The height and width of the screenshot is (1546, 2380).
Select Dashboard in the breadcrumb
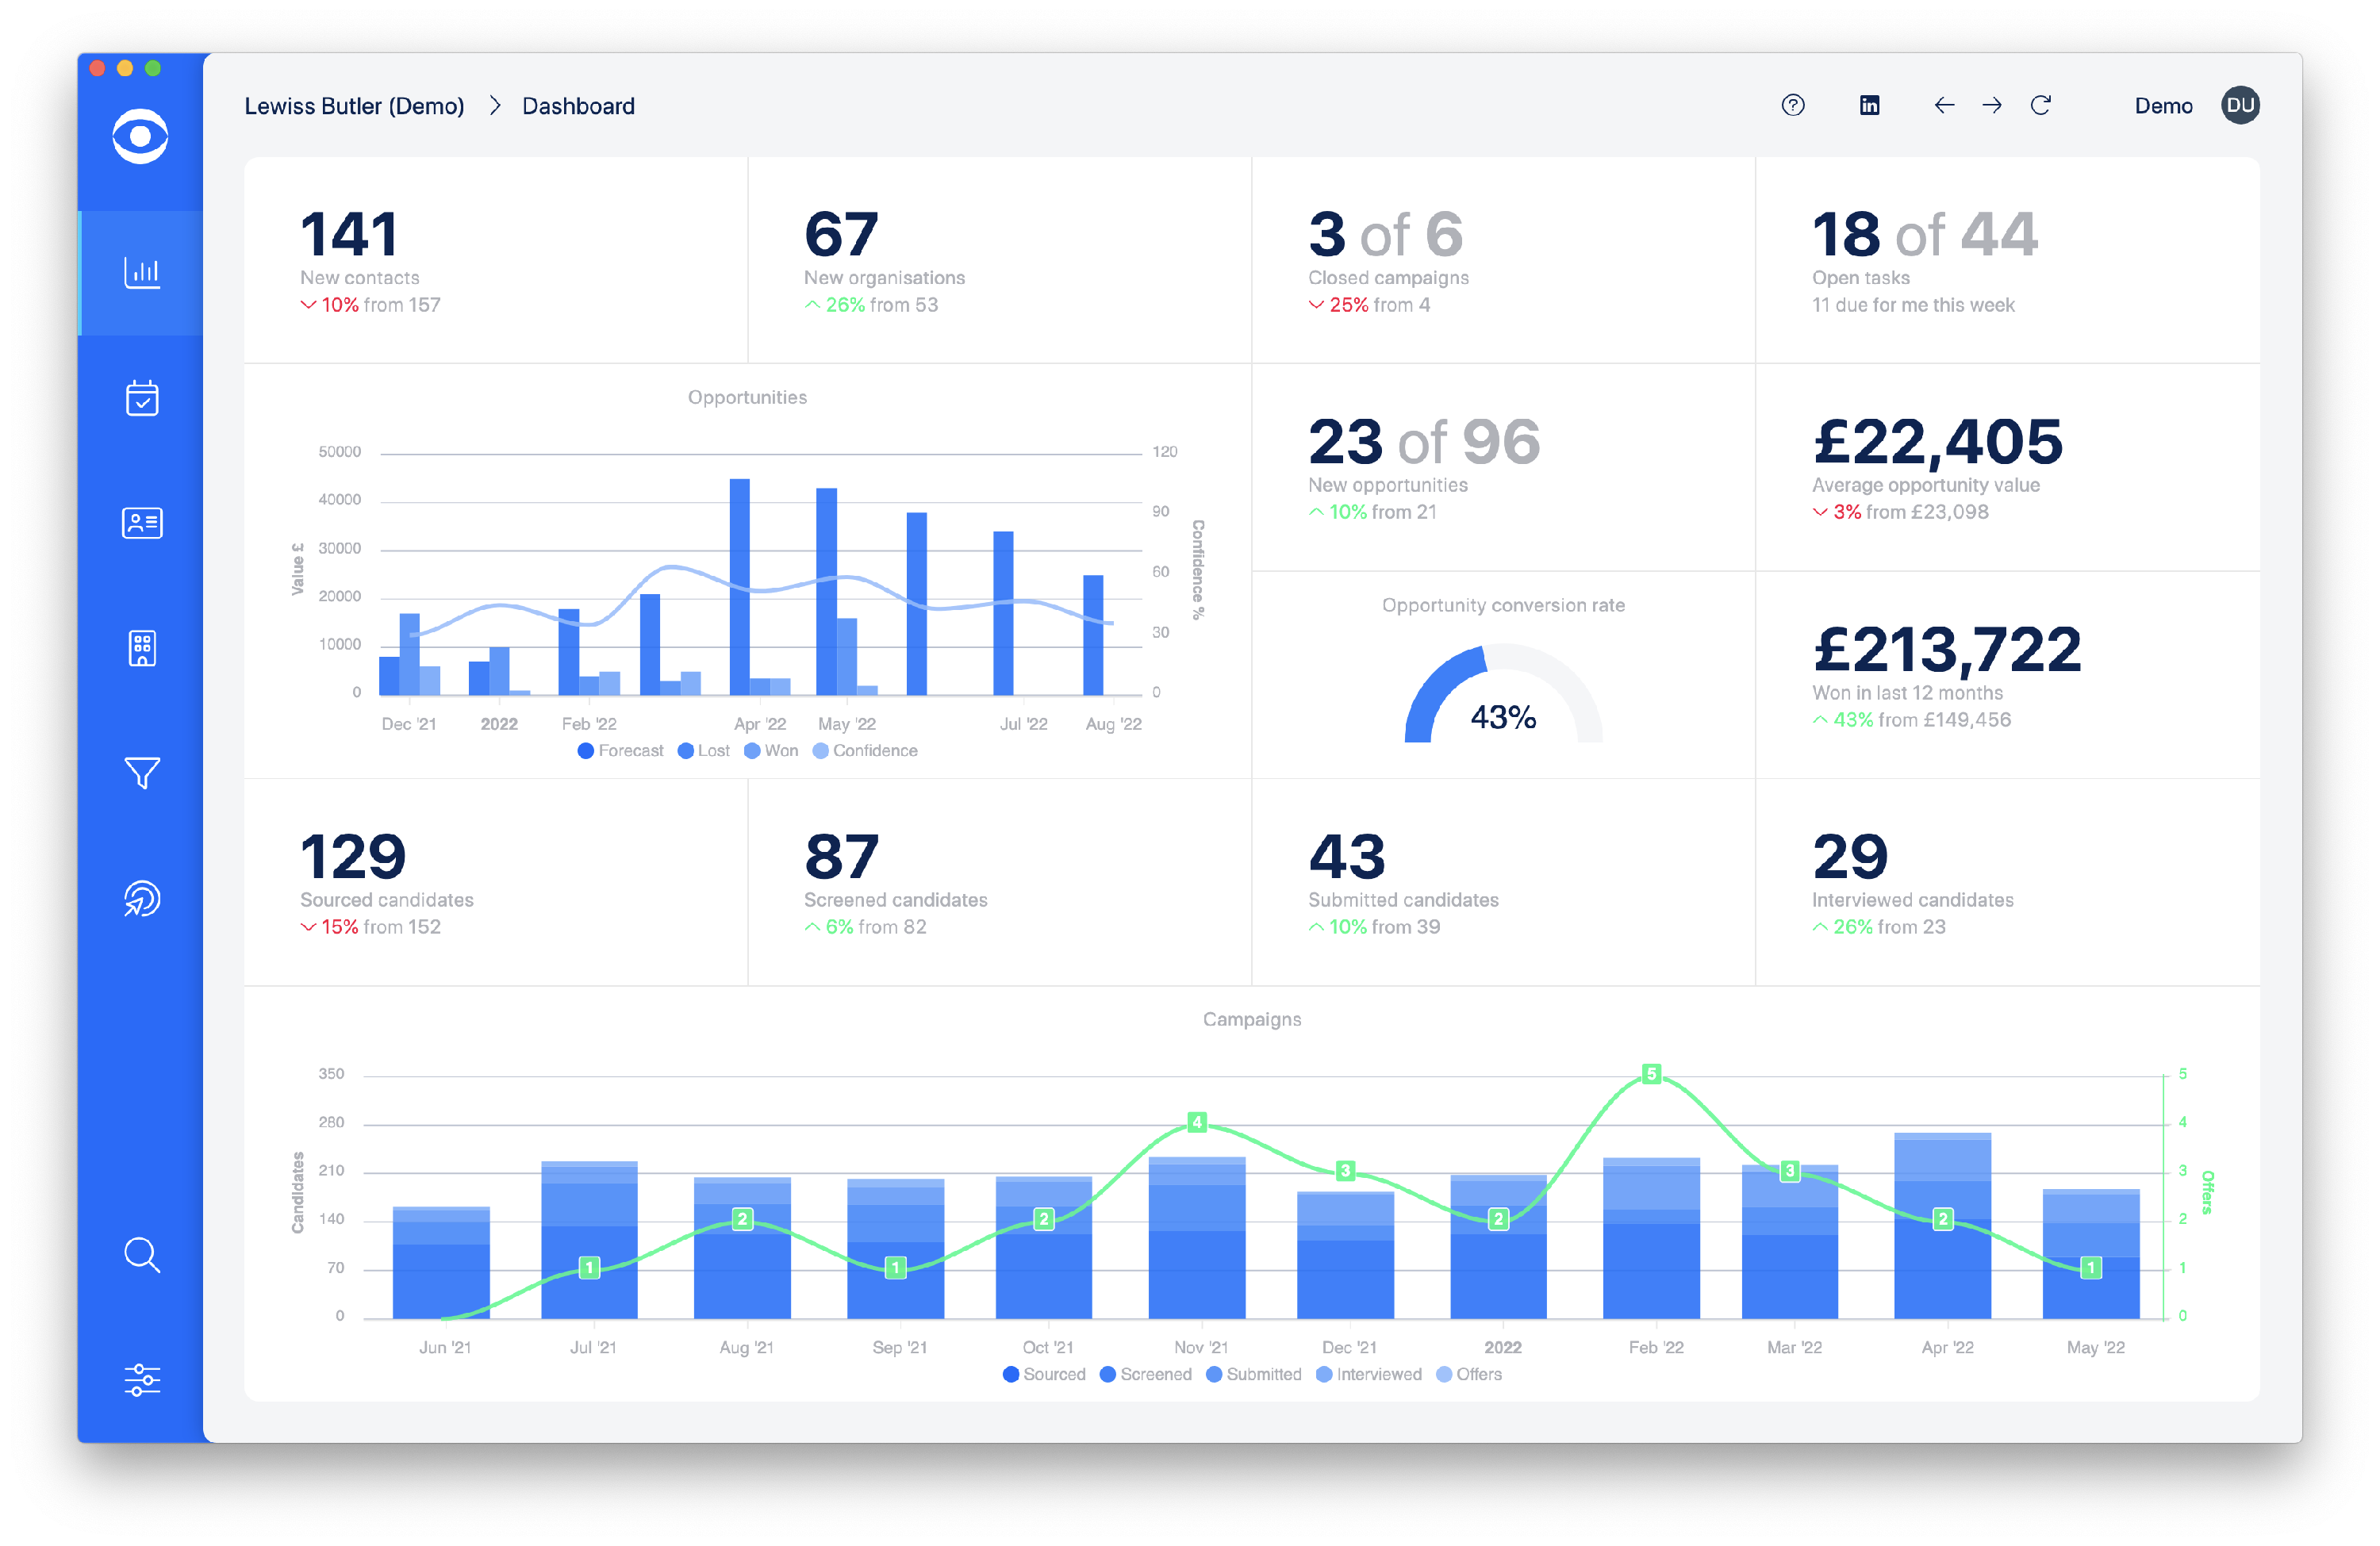(578, 105)
